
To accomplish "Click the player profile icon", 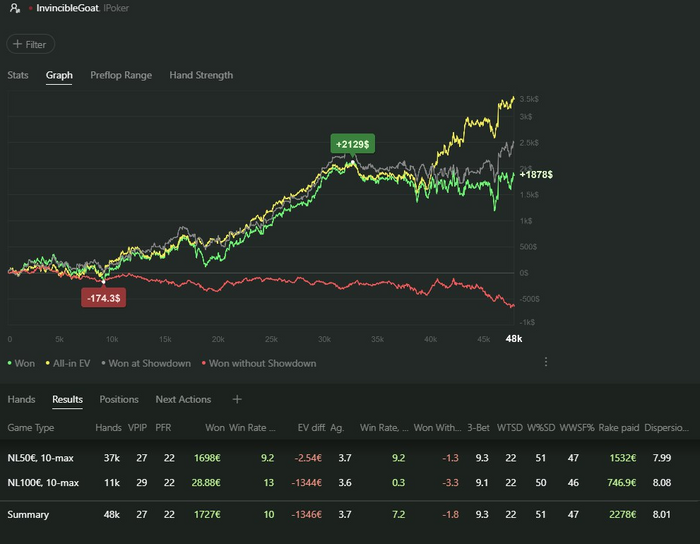I will coord(11,9).
